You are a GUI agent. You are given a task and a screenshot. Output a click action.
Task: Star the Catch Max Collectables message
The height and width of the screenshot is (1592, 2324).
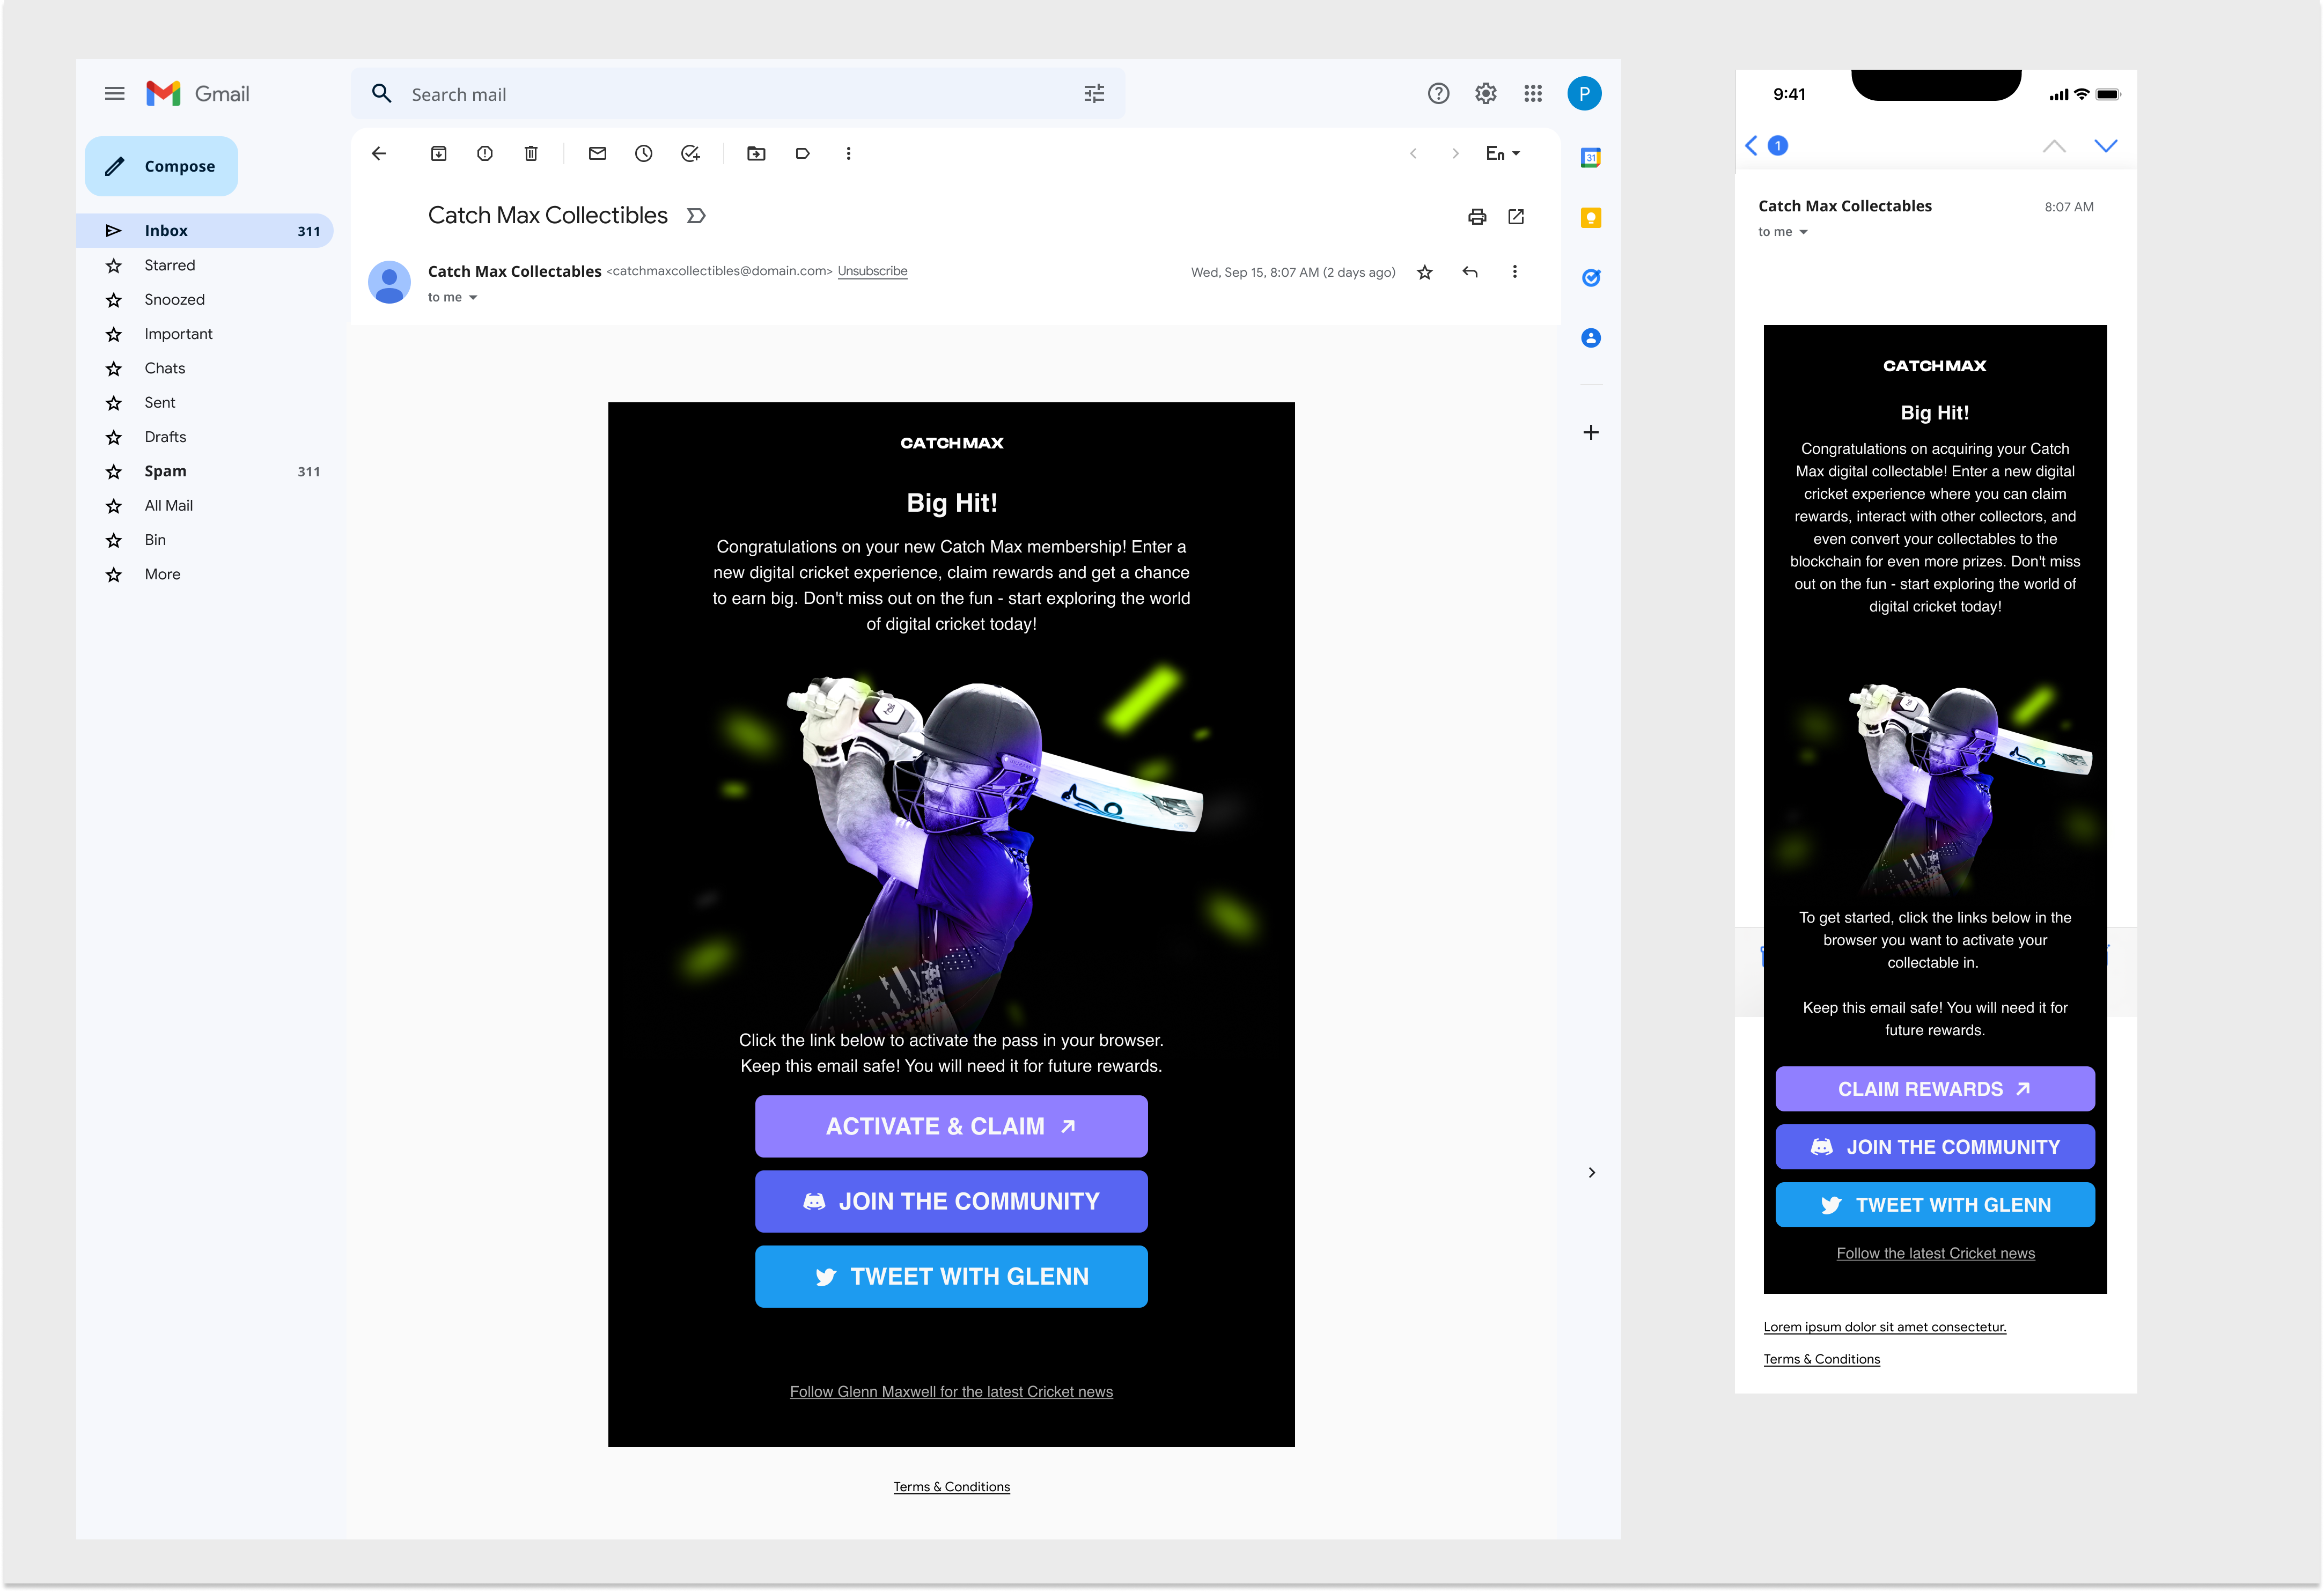(x=1425, y=272)
